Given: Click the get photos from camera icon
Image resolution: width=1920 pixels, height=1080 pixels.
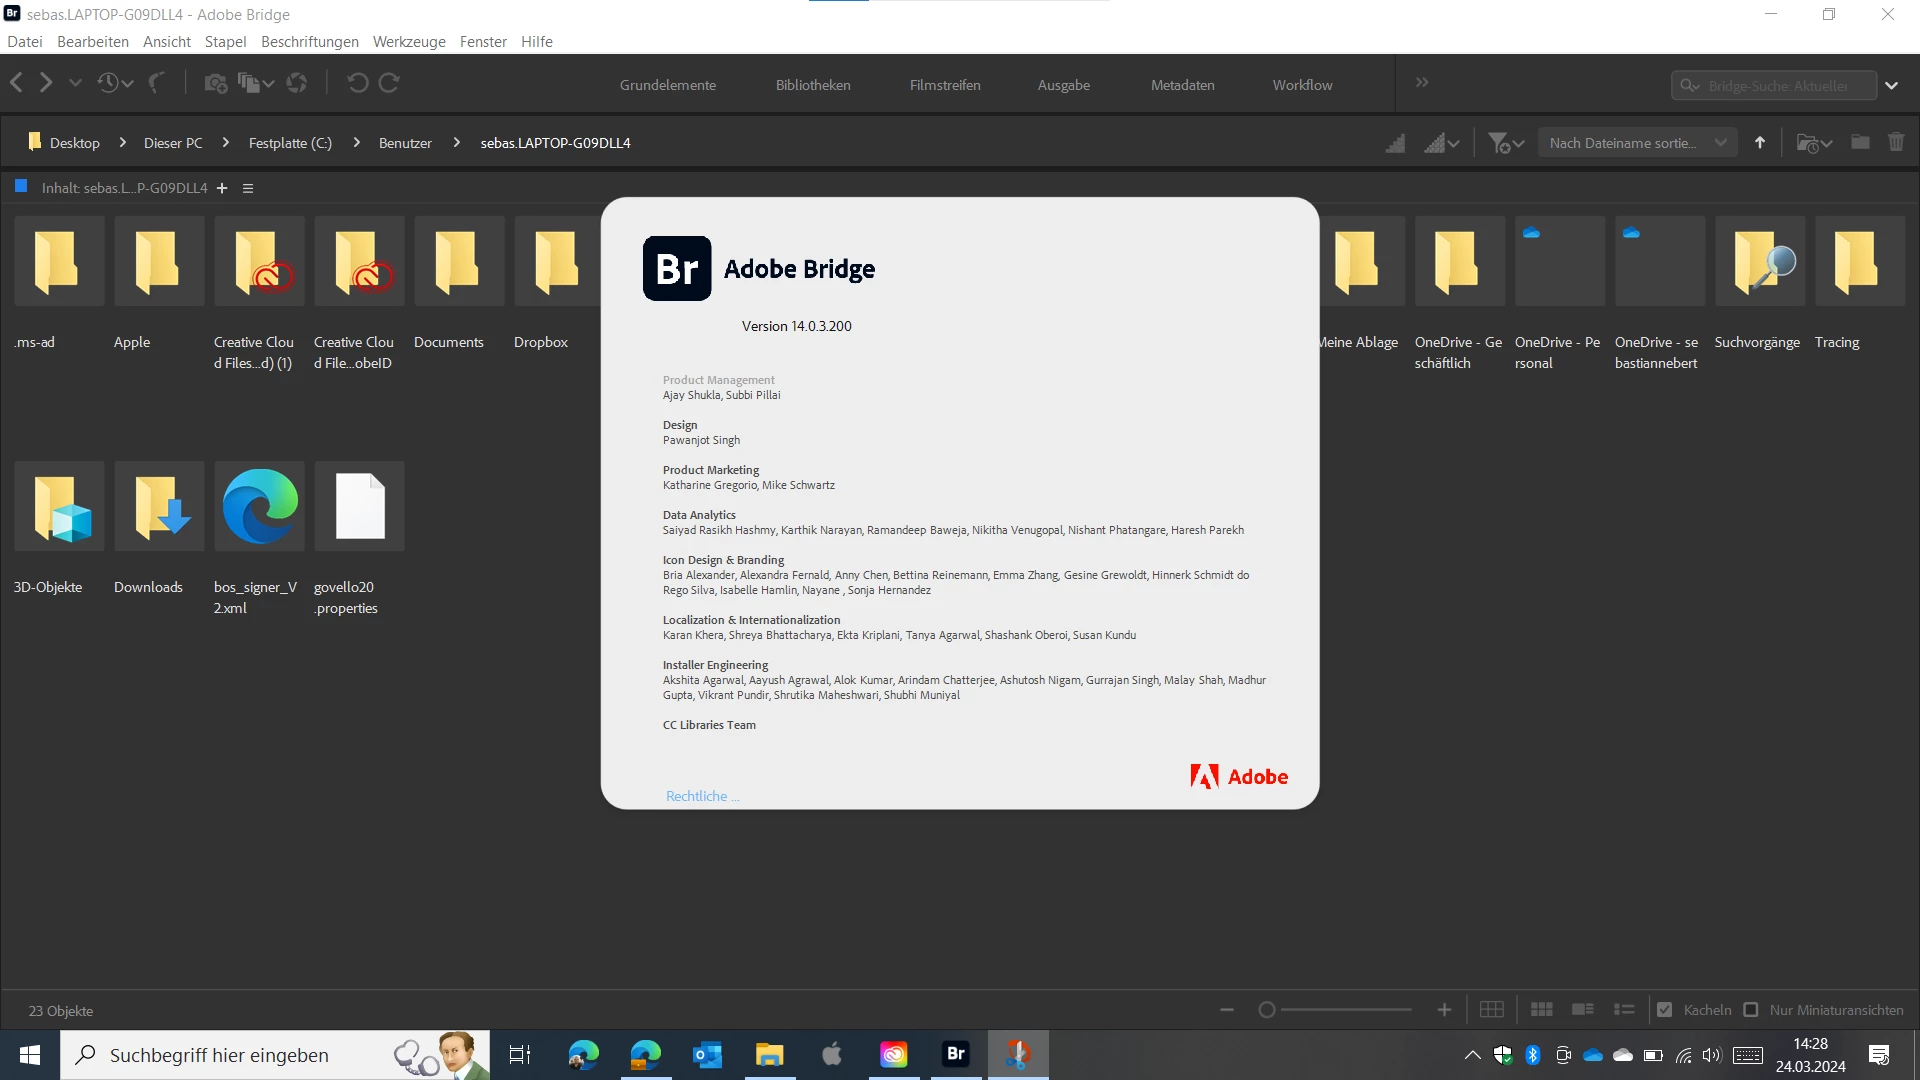Looking at the screenshot, I should click(x=215, y=83).
